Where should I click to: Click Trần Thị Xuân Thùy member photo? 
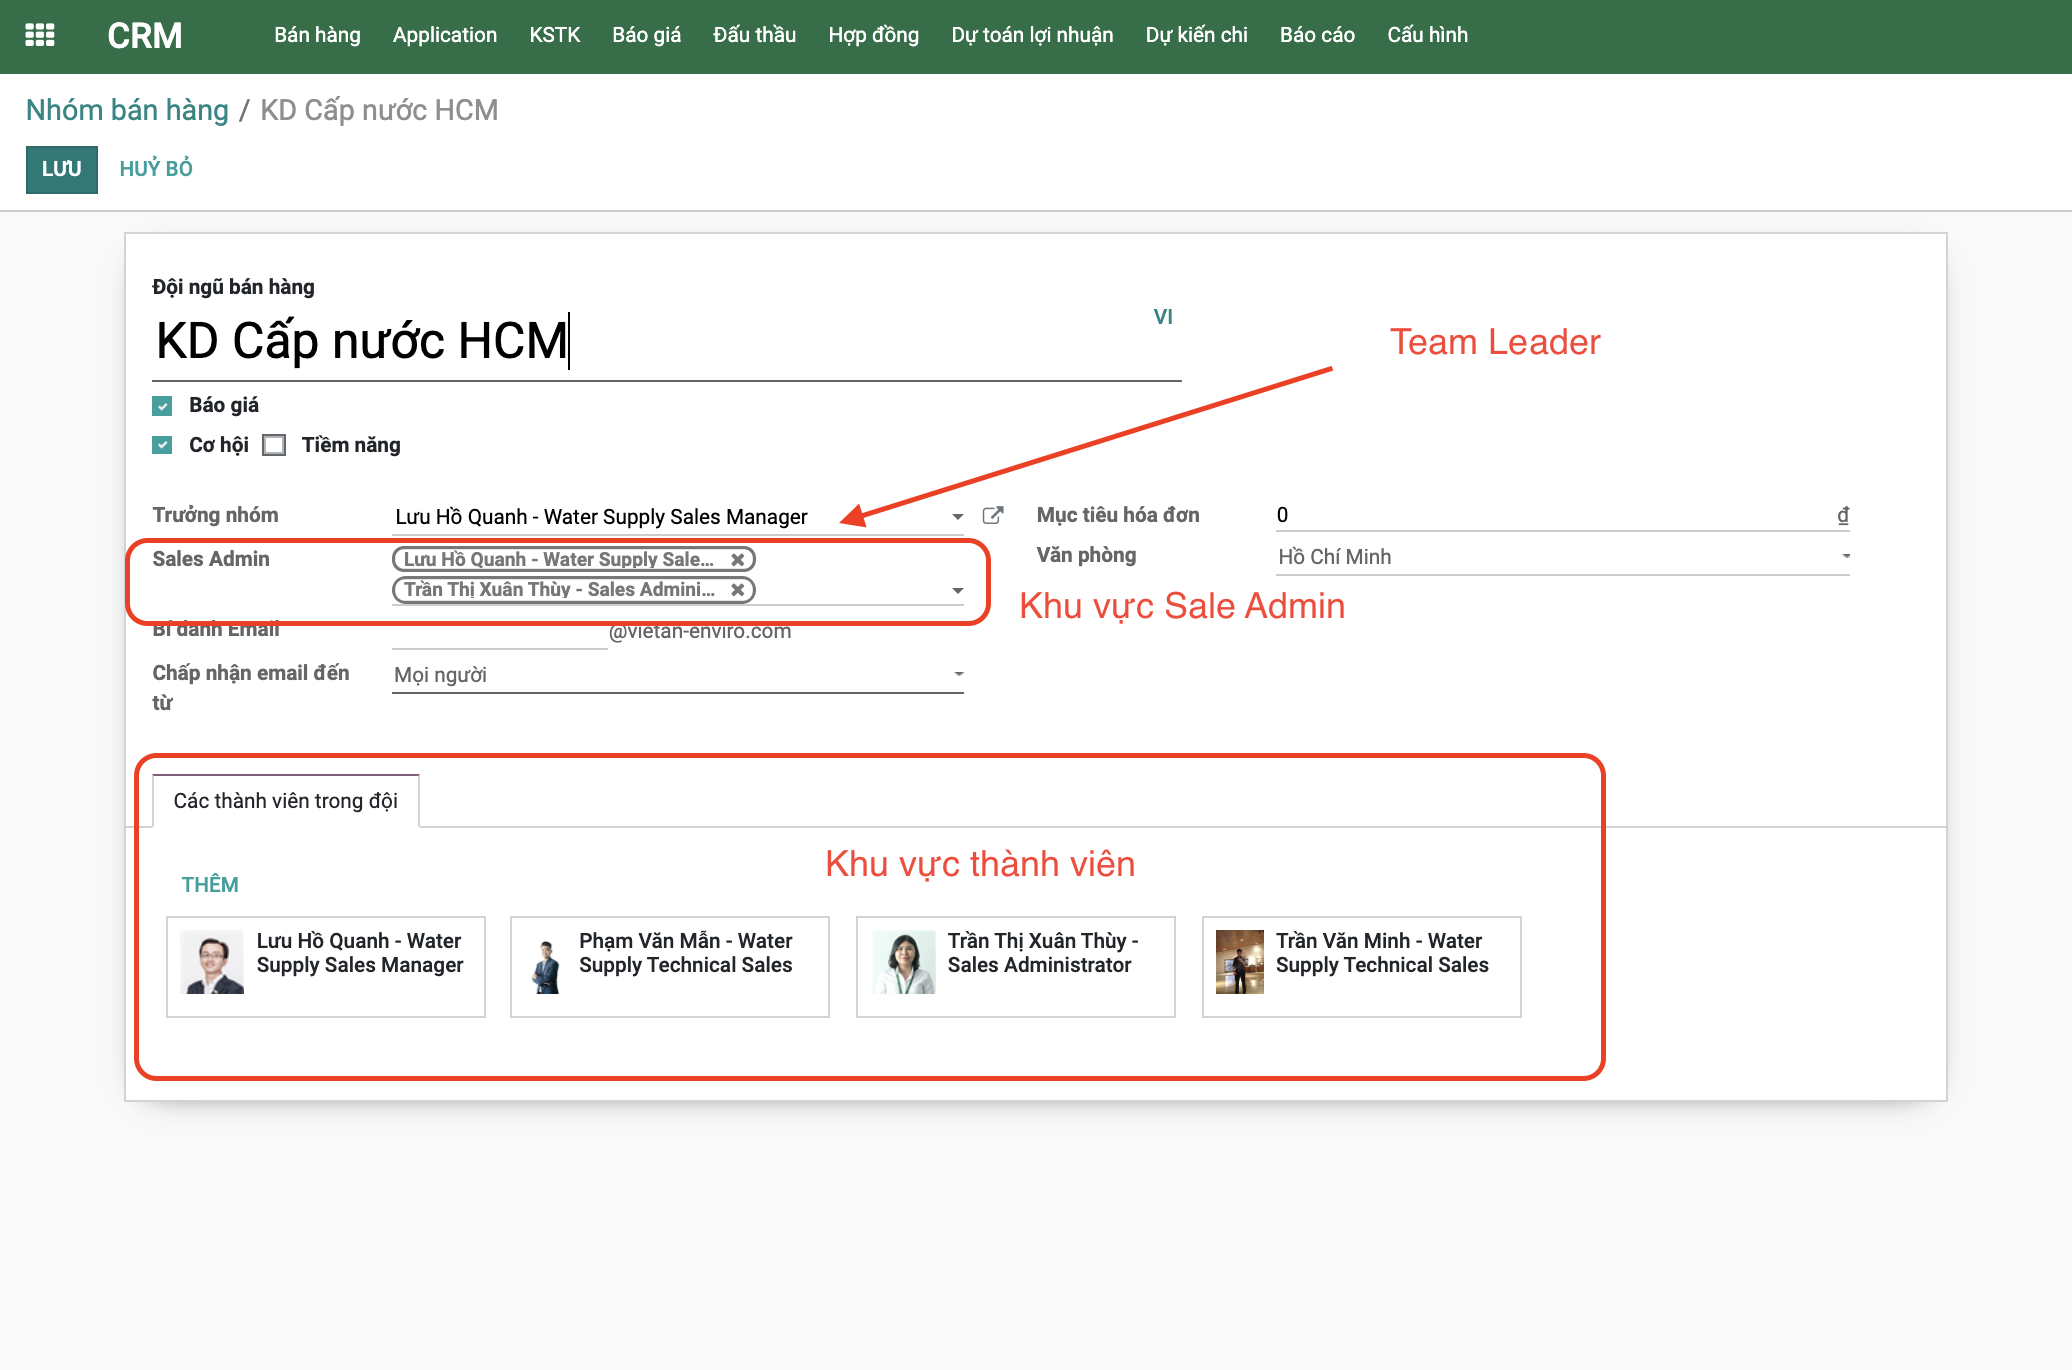[904, 962]
